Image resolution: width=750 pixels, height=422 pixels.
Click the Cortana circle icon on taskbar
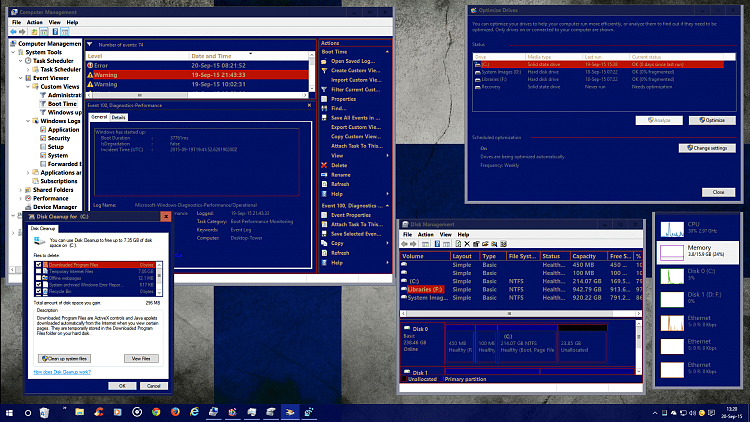(x=28, y=412)
